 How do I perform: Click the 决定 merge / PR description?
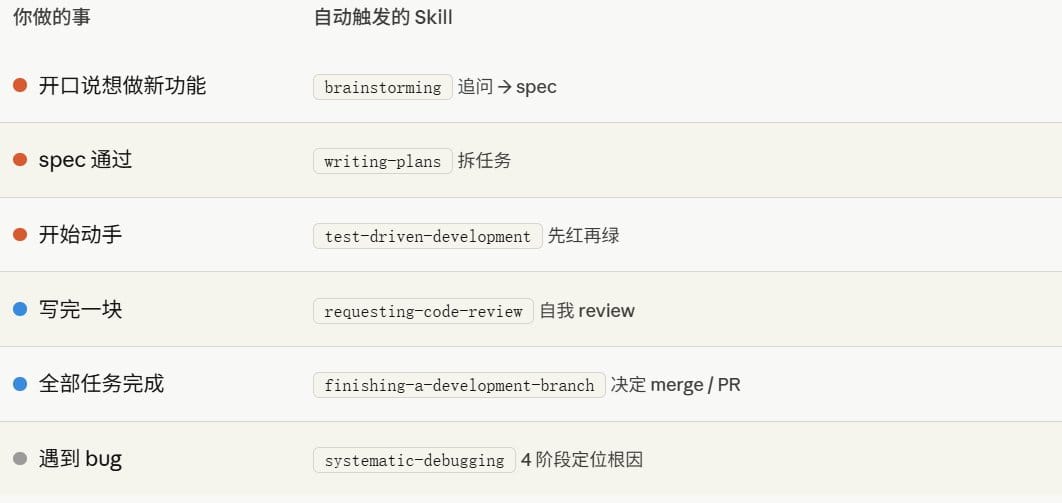point(676,385)
